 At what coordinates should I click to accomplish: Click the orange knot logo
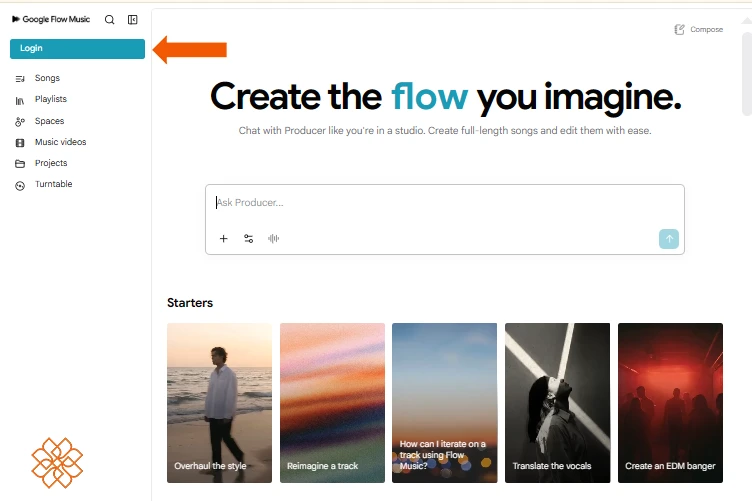[57, 463]
